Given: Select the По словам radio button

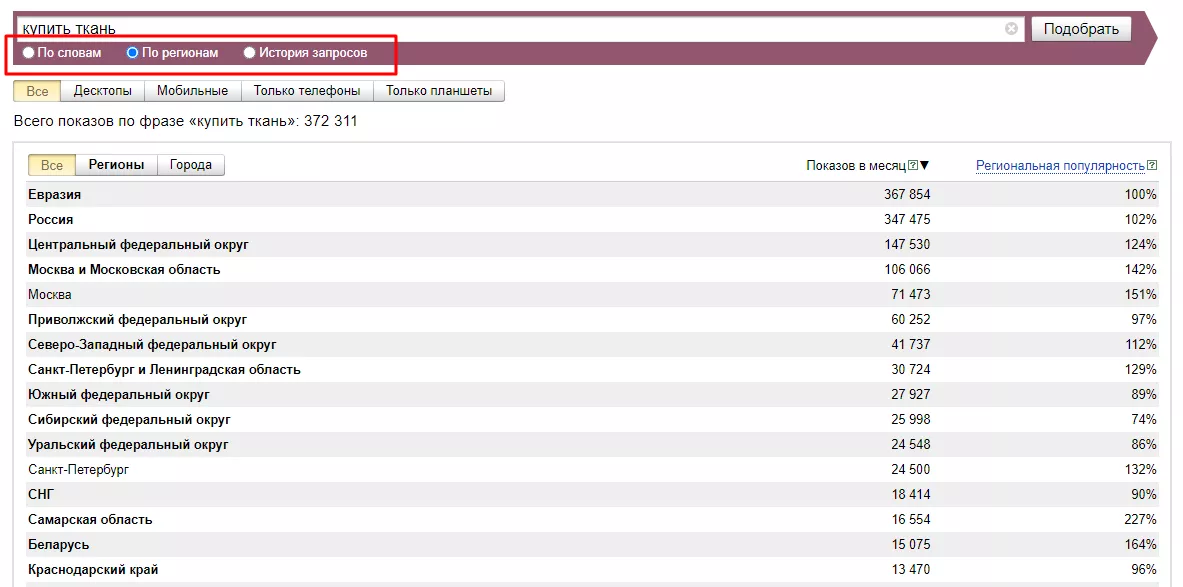Looking at the screenshot, I should click(x=29, y=53).
